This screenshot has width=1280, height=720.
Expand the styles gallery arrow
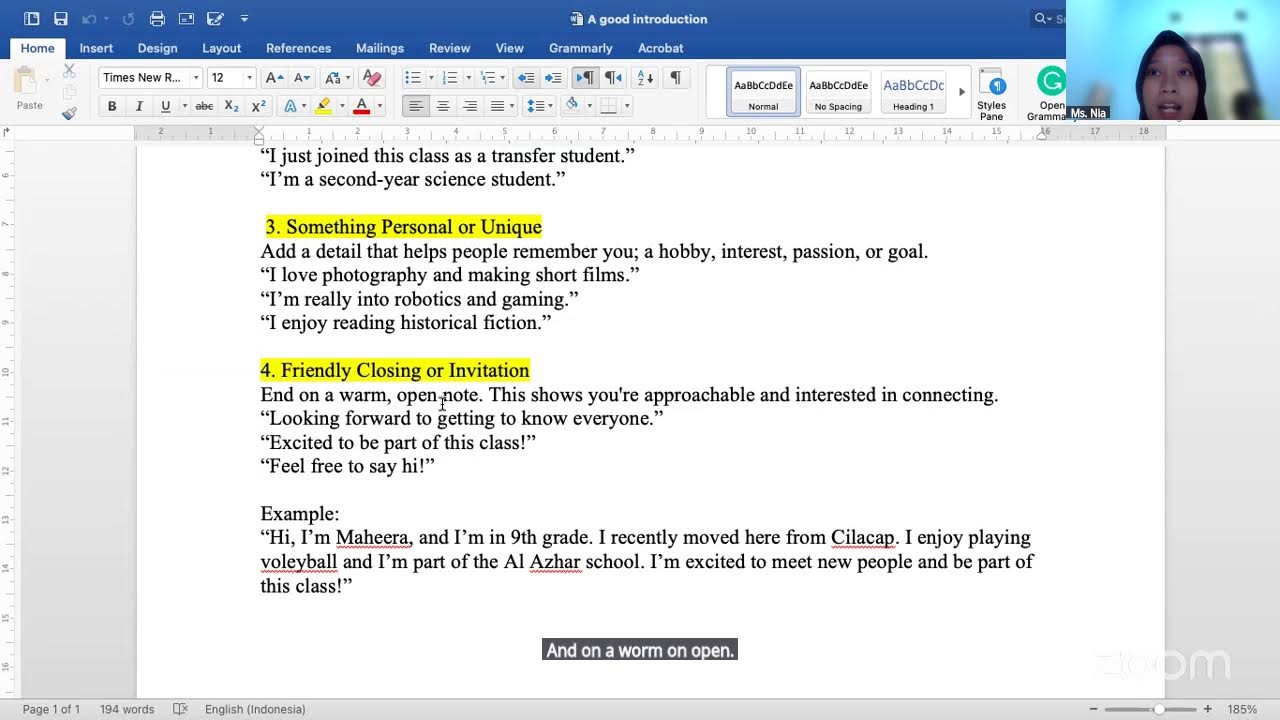962,92
